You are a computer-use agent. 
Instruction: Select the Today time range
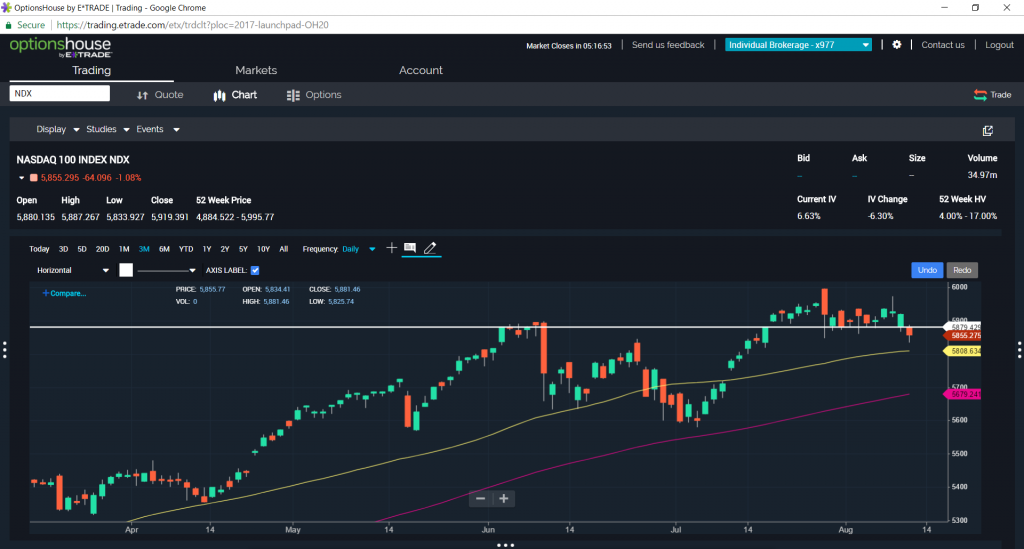(39, 249)
